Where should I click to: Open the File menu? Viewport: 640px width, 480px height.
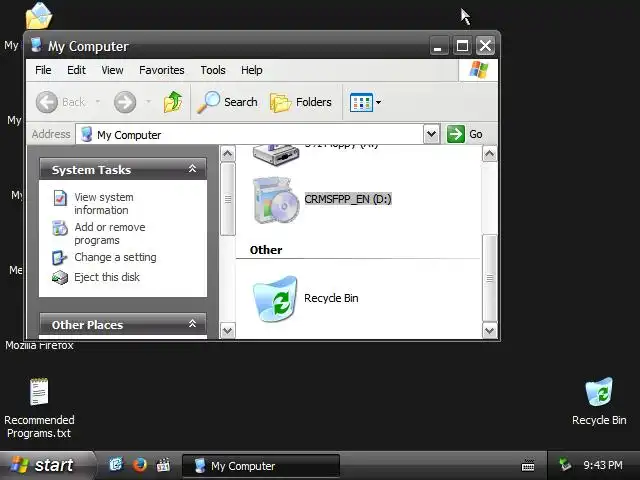[x=43, y=70]
